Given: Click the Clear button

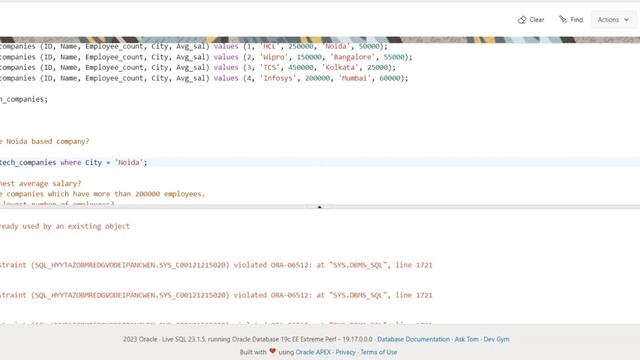Looking at the screenshot, I should (531, 20).
